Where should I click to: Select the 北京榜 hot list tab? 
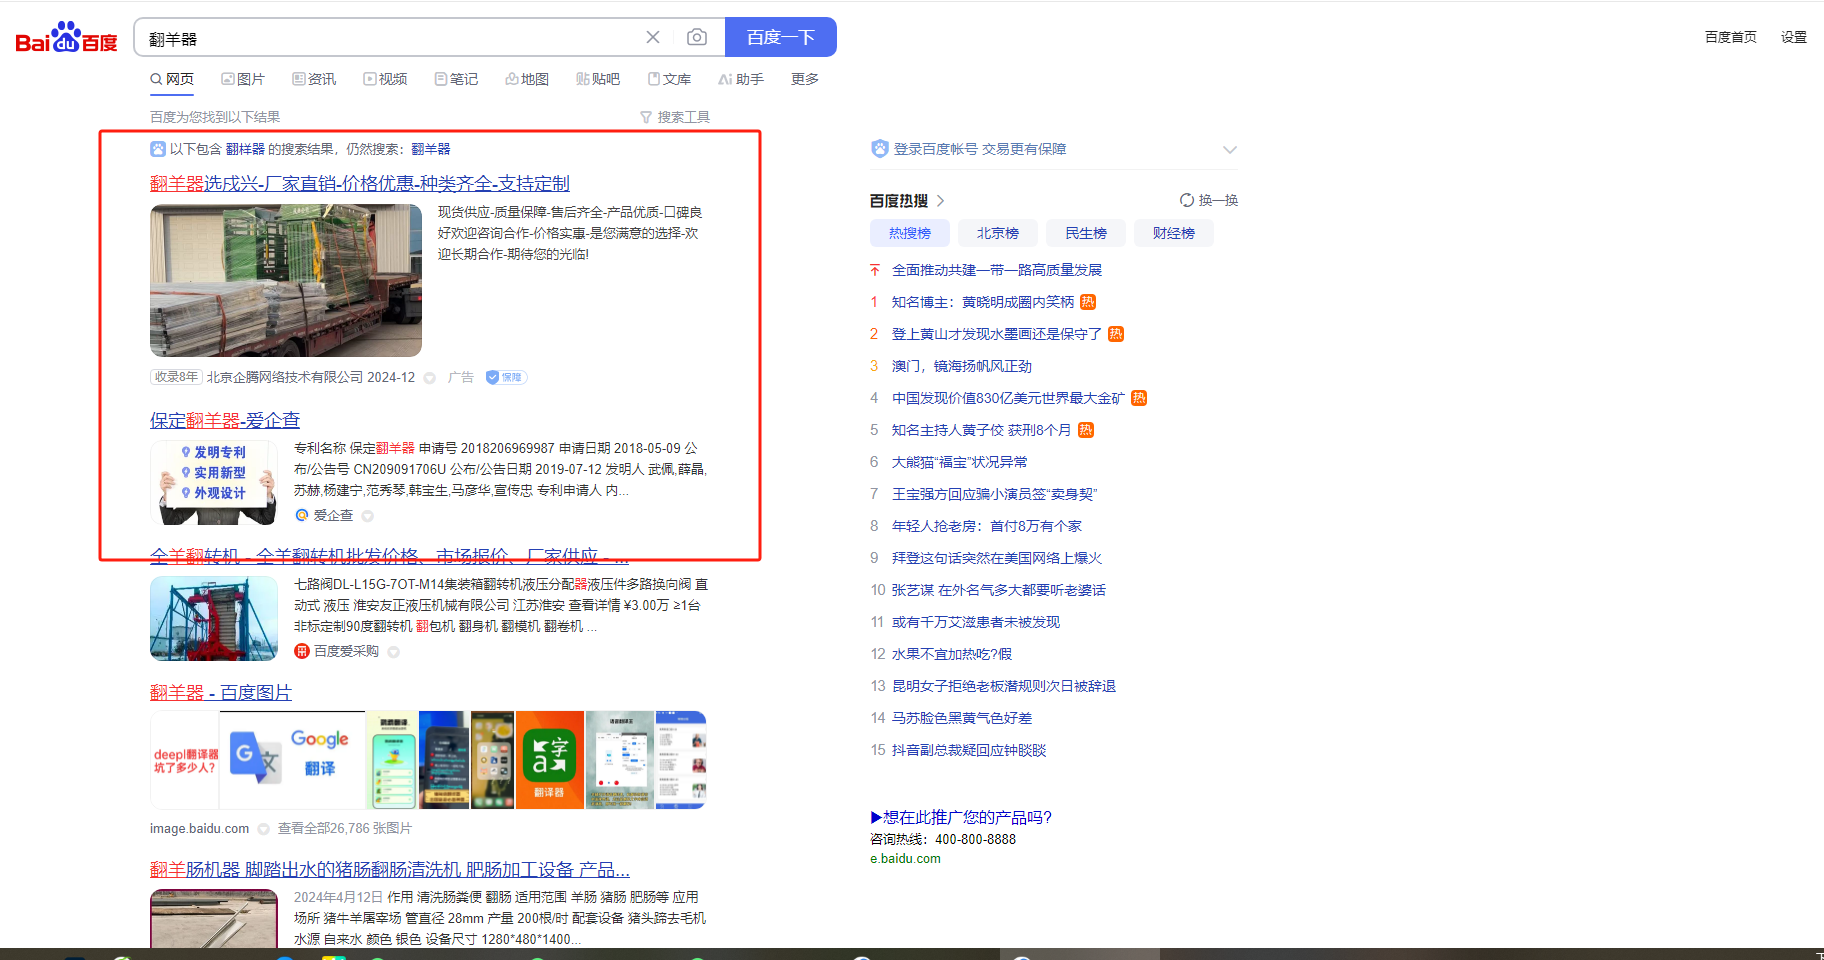[997, 233]
